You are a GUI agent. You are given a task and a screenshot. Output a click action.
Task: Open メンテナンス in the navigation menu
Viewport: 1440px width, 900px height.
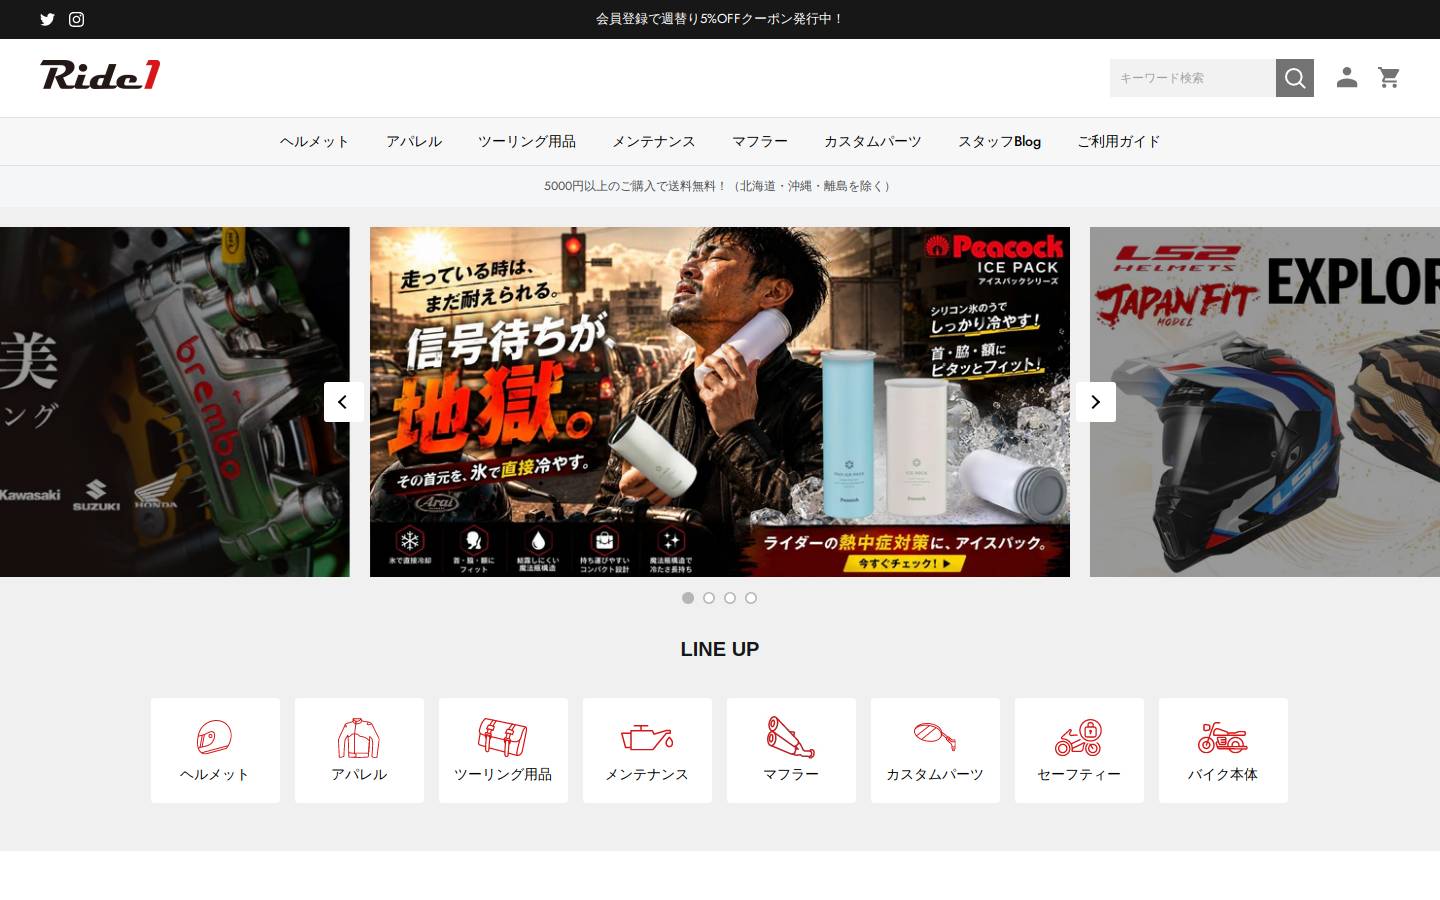654,142
